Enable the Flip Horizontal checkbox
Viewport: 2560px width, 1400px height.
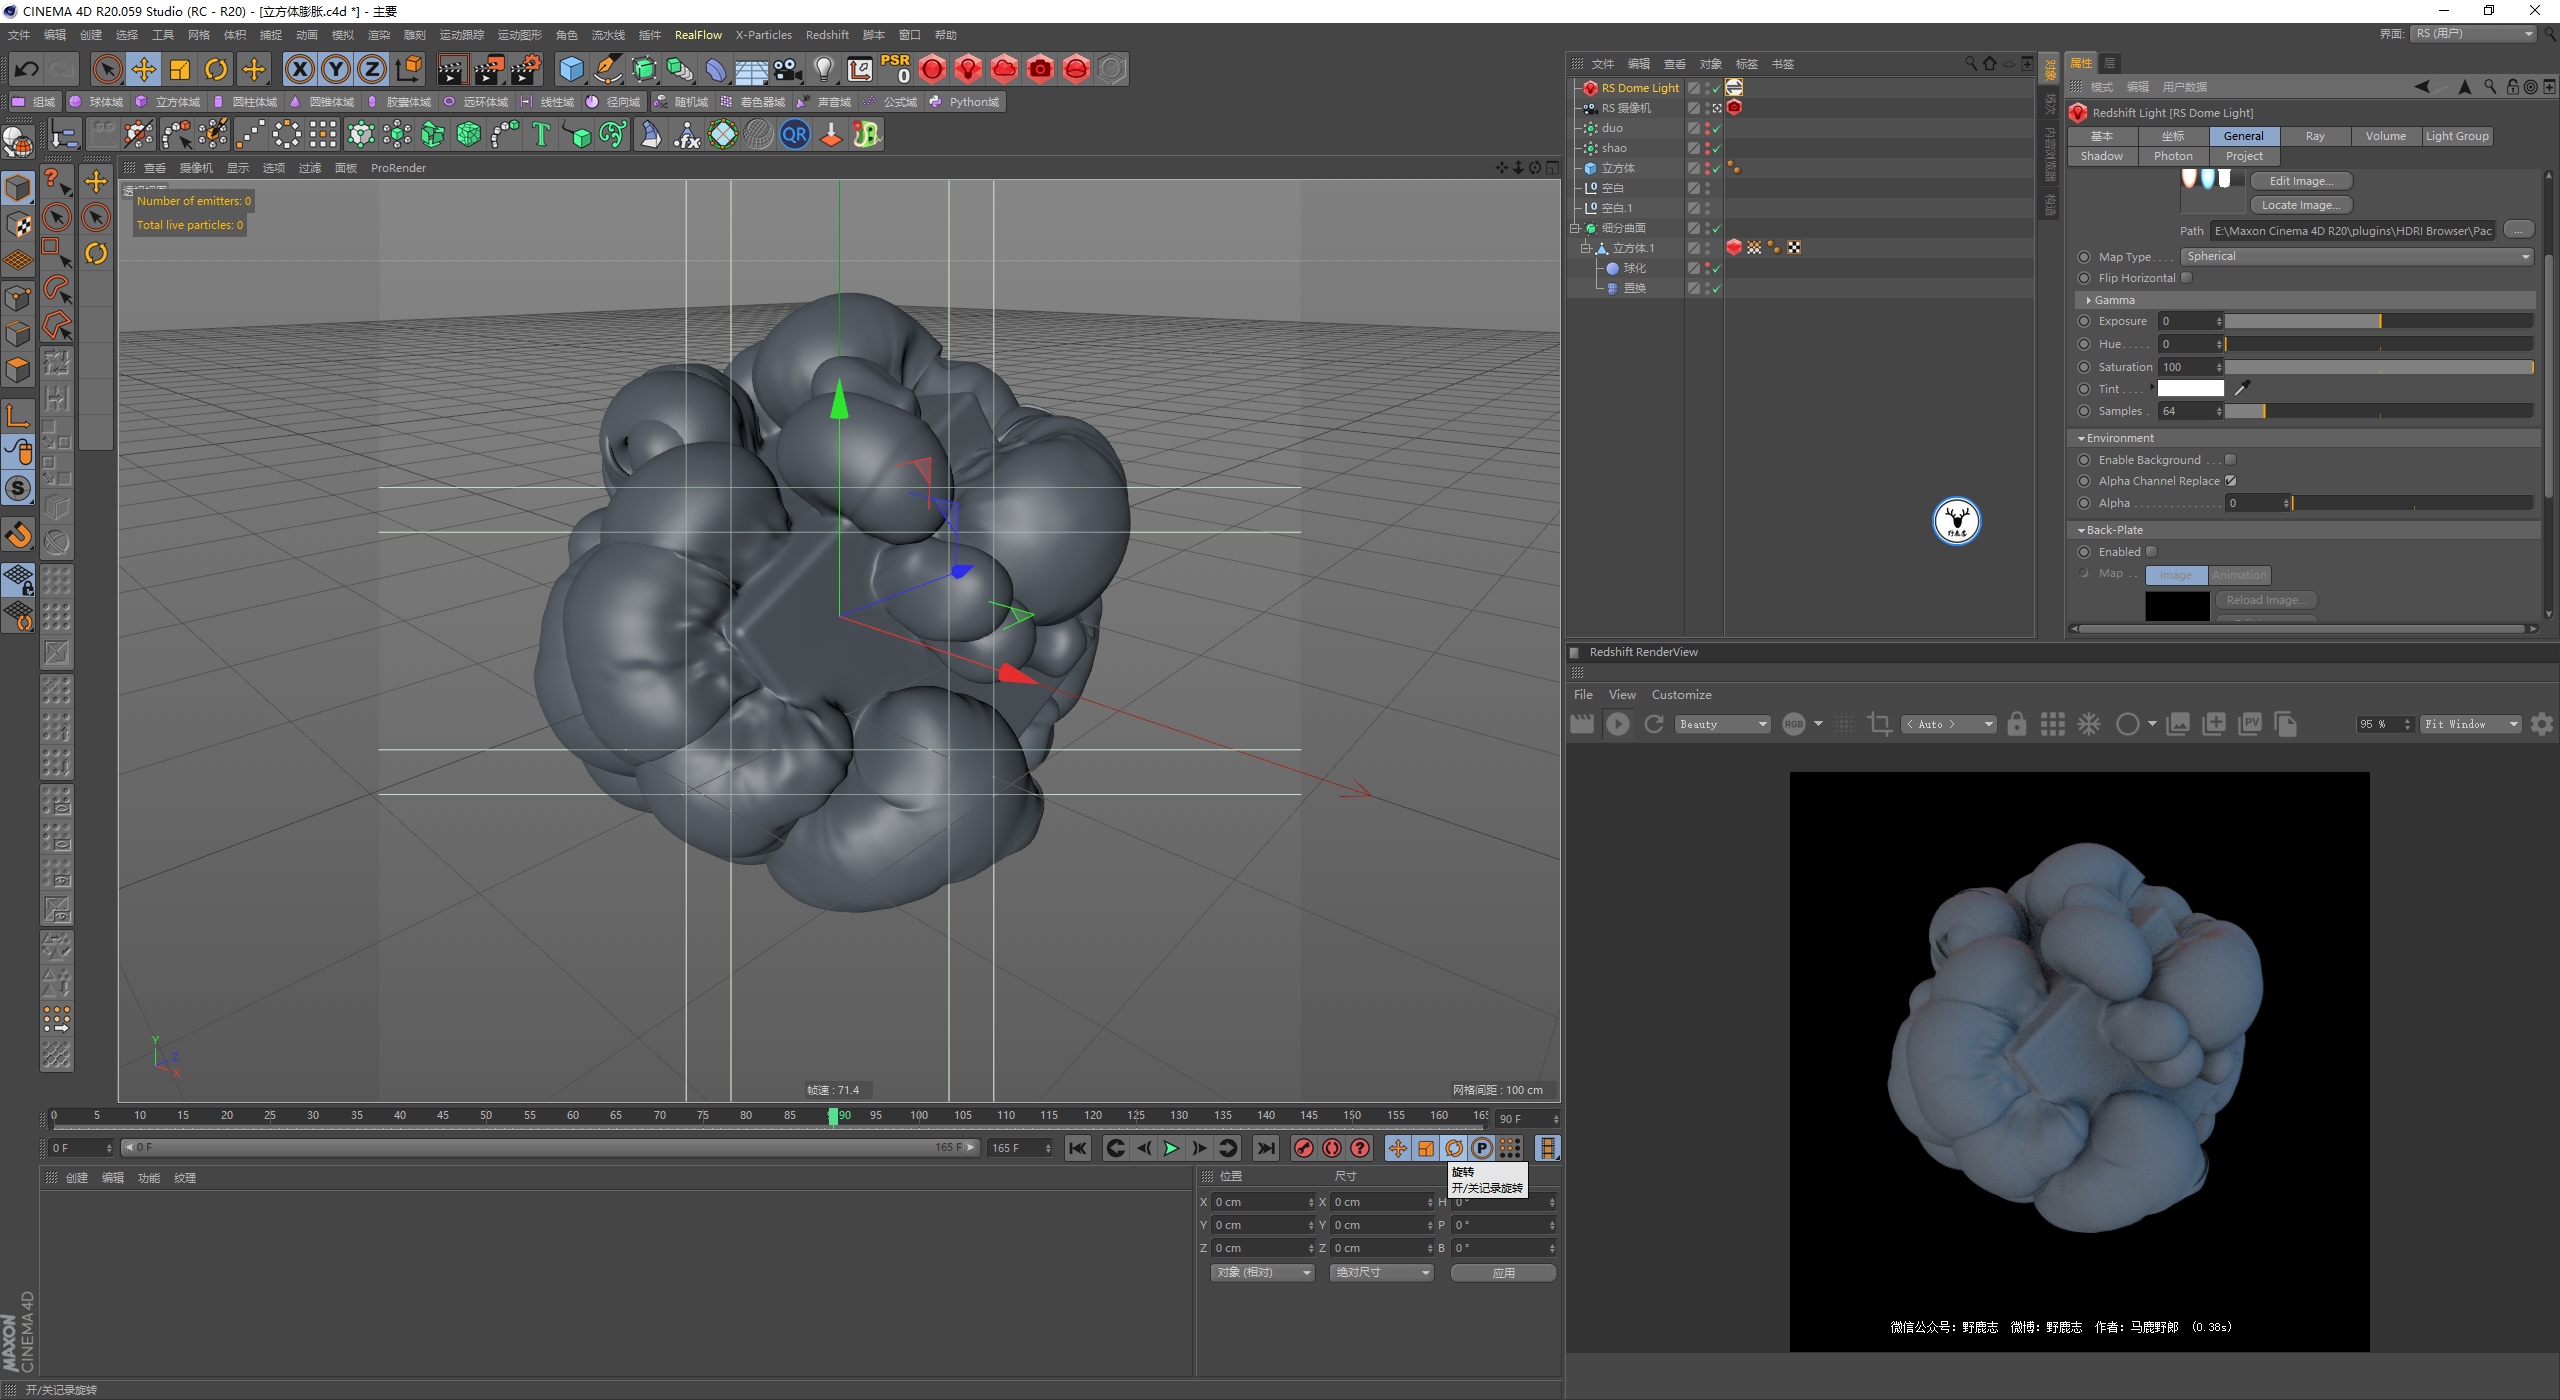tap(2187, 278)
